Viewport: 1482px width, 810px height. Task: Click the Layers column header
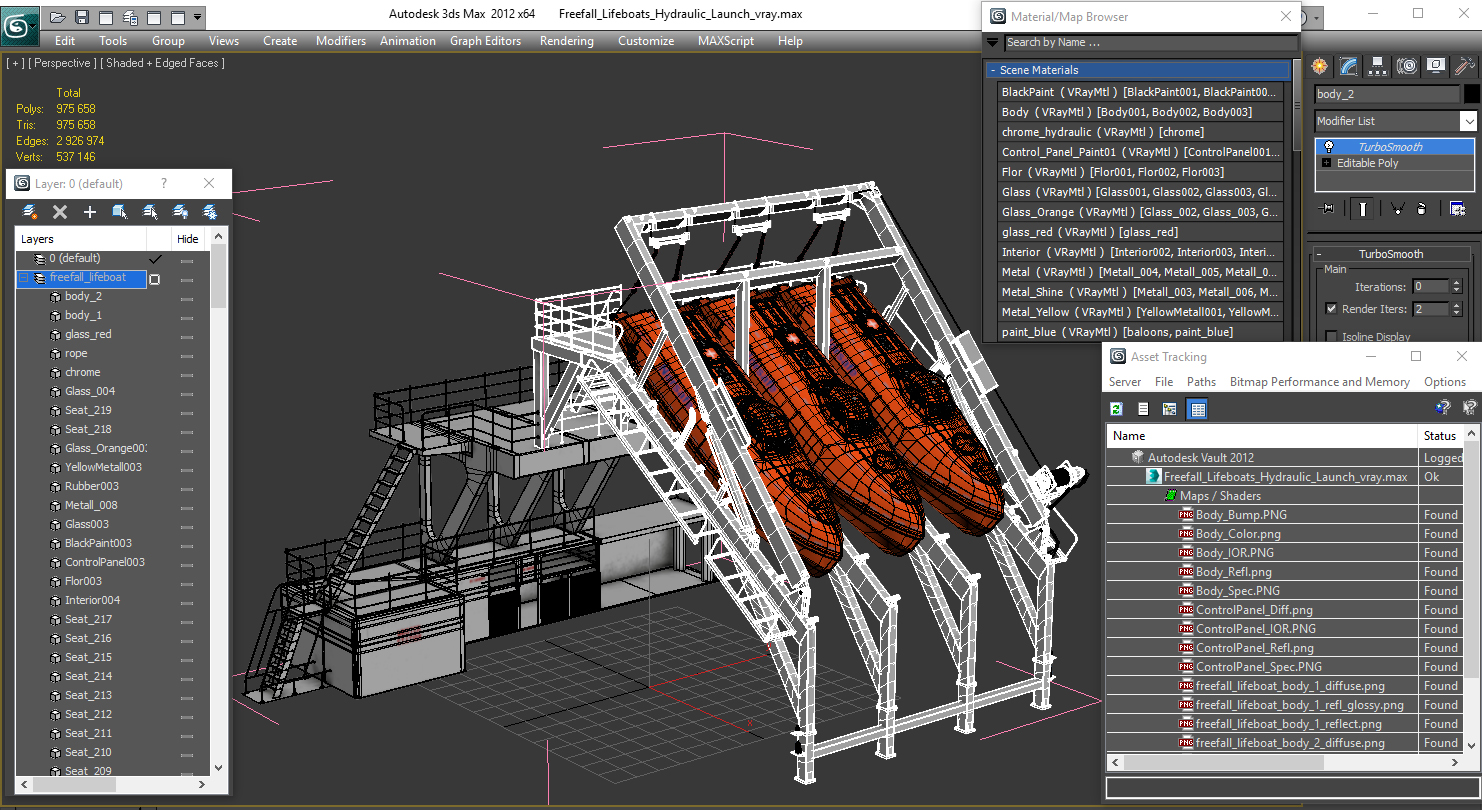pyautogui.click(x=80, y=239)
